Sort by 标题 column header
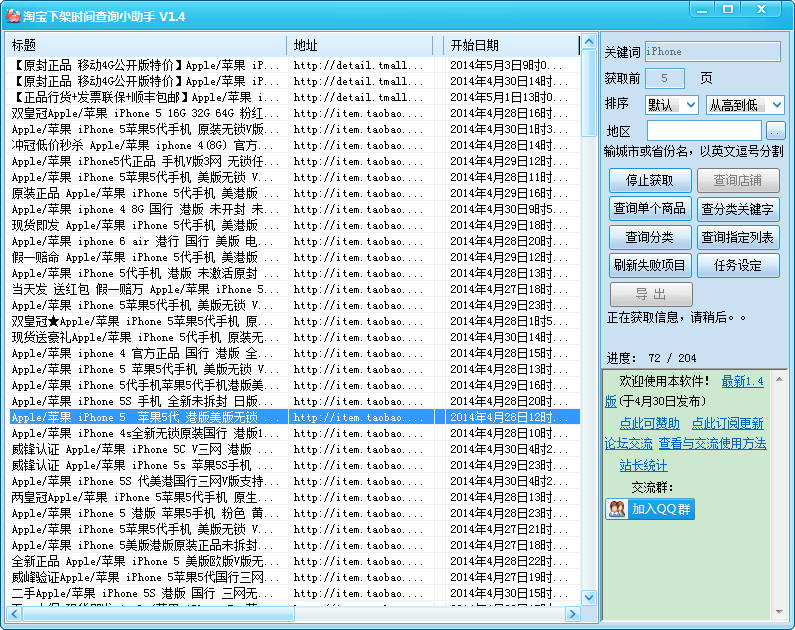This screenshot has width=795, height=630. pos(147,45)
